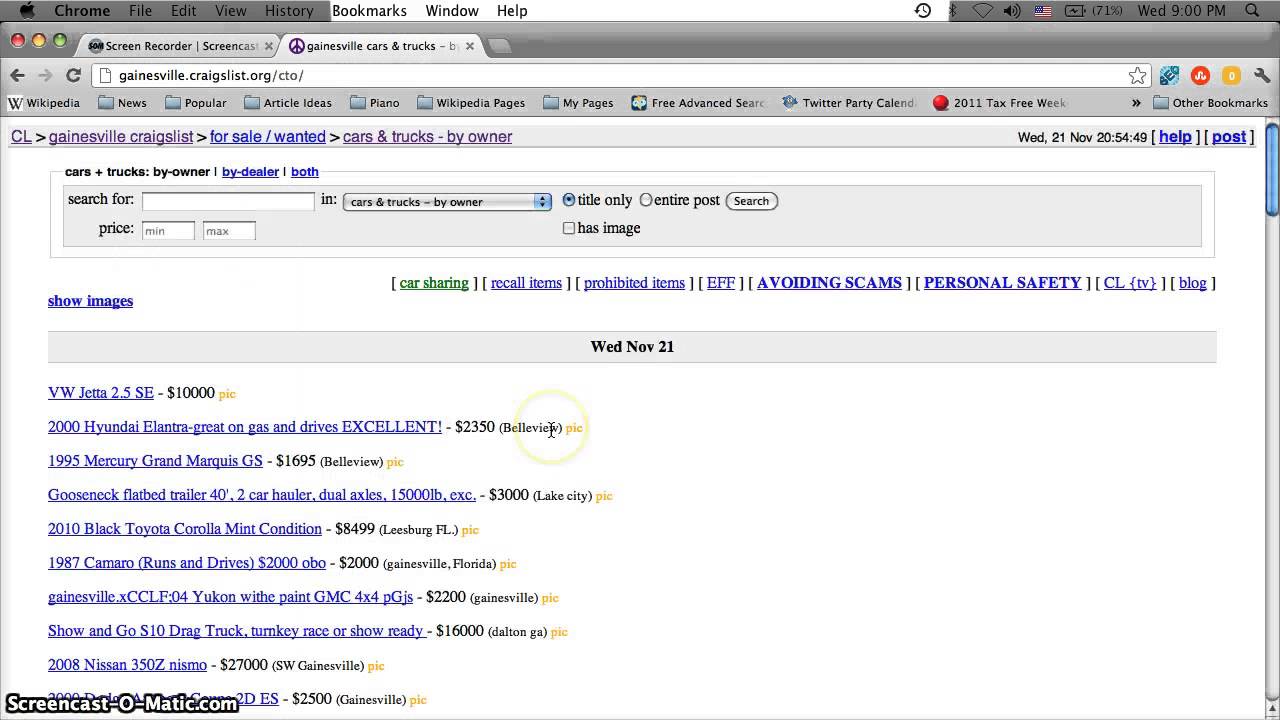The image size is (1280, 720).
Task: Open the View menu
Action: [230, 11]
